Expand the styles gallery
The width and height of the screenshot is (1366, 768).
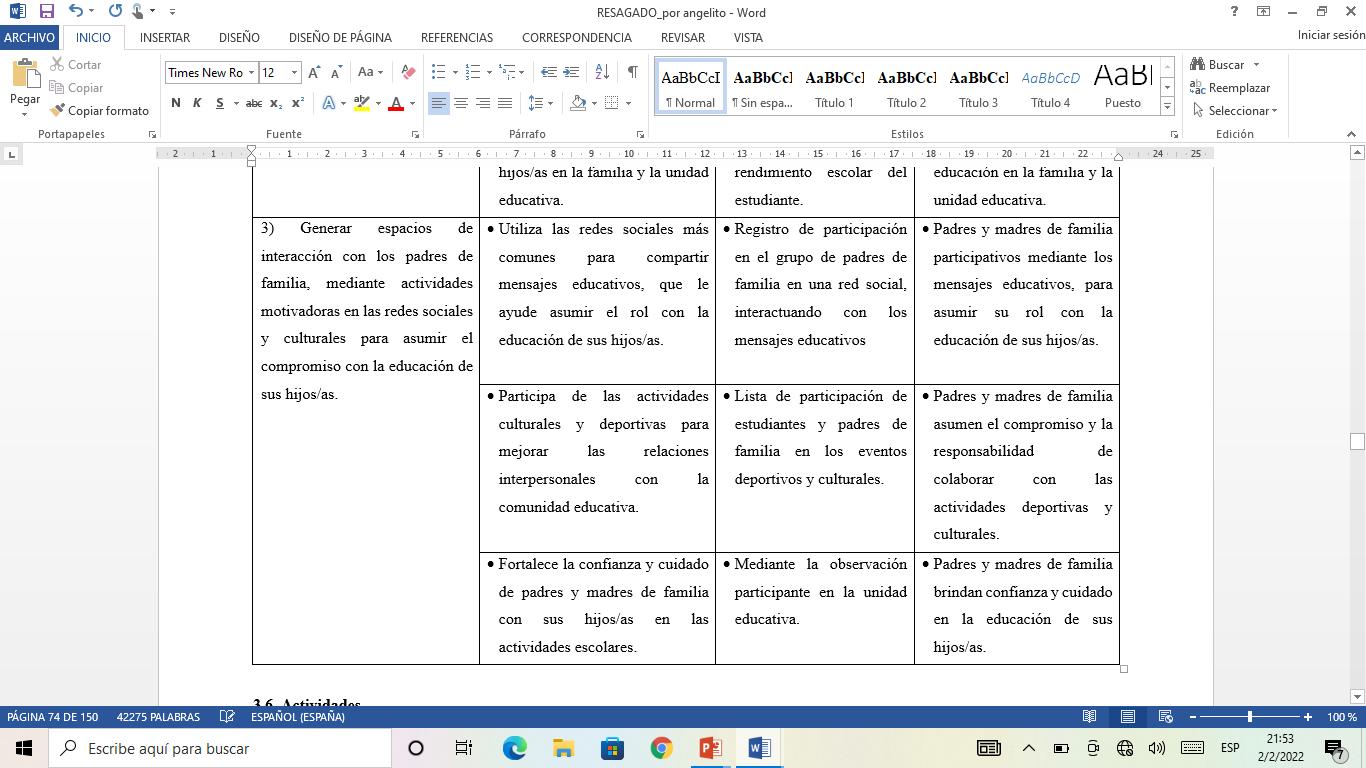(x=1167, y=106)
